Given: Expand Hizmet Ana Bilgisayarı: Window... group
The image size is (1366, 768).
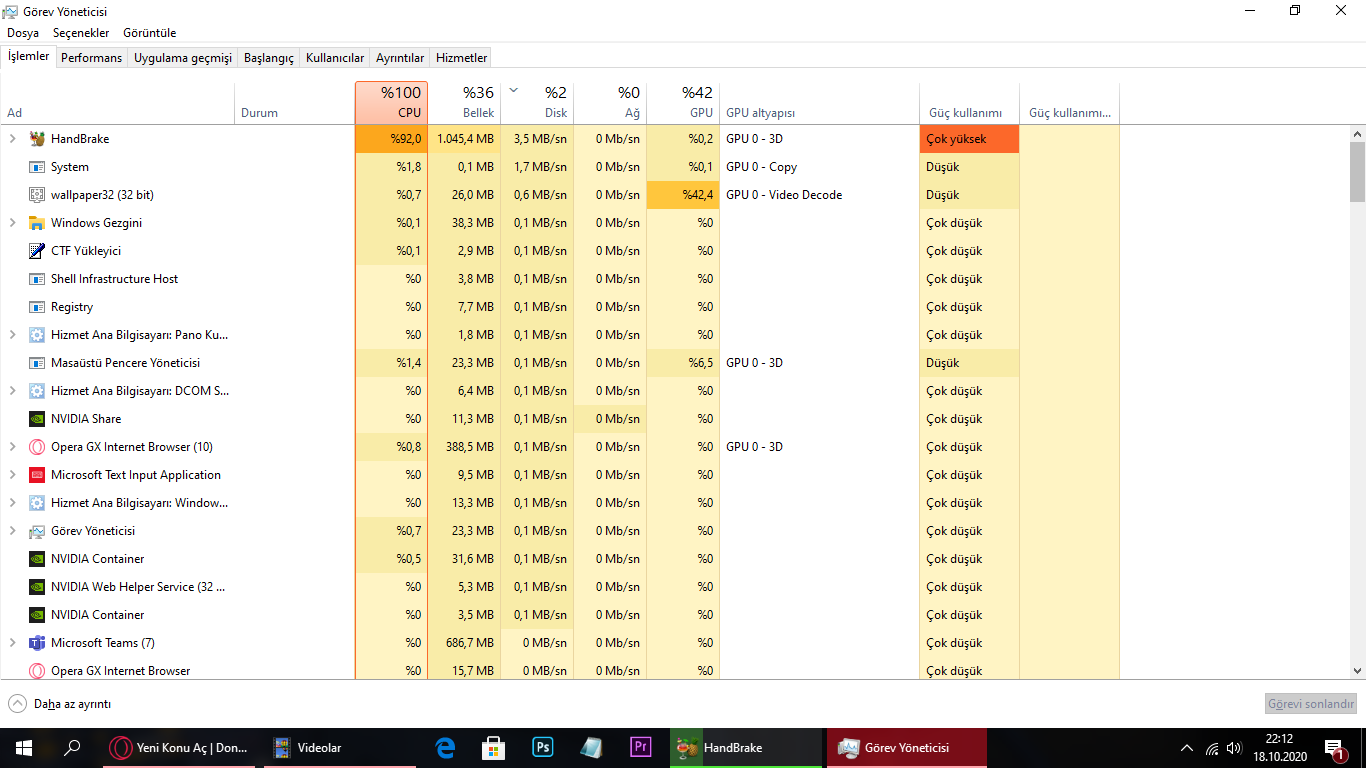Looking at the screenshot, I should click(12, 503).
